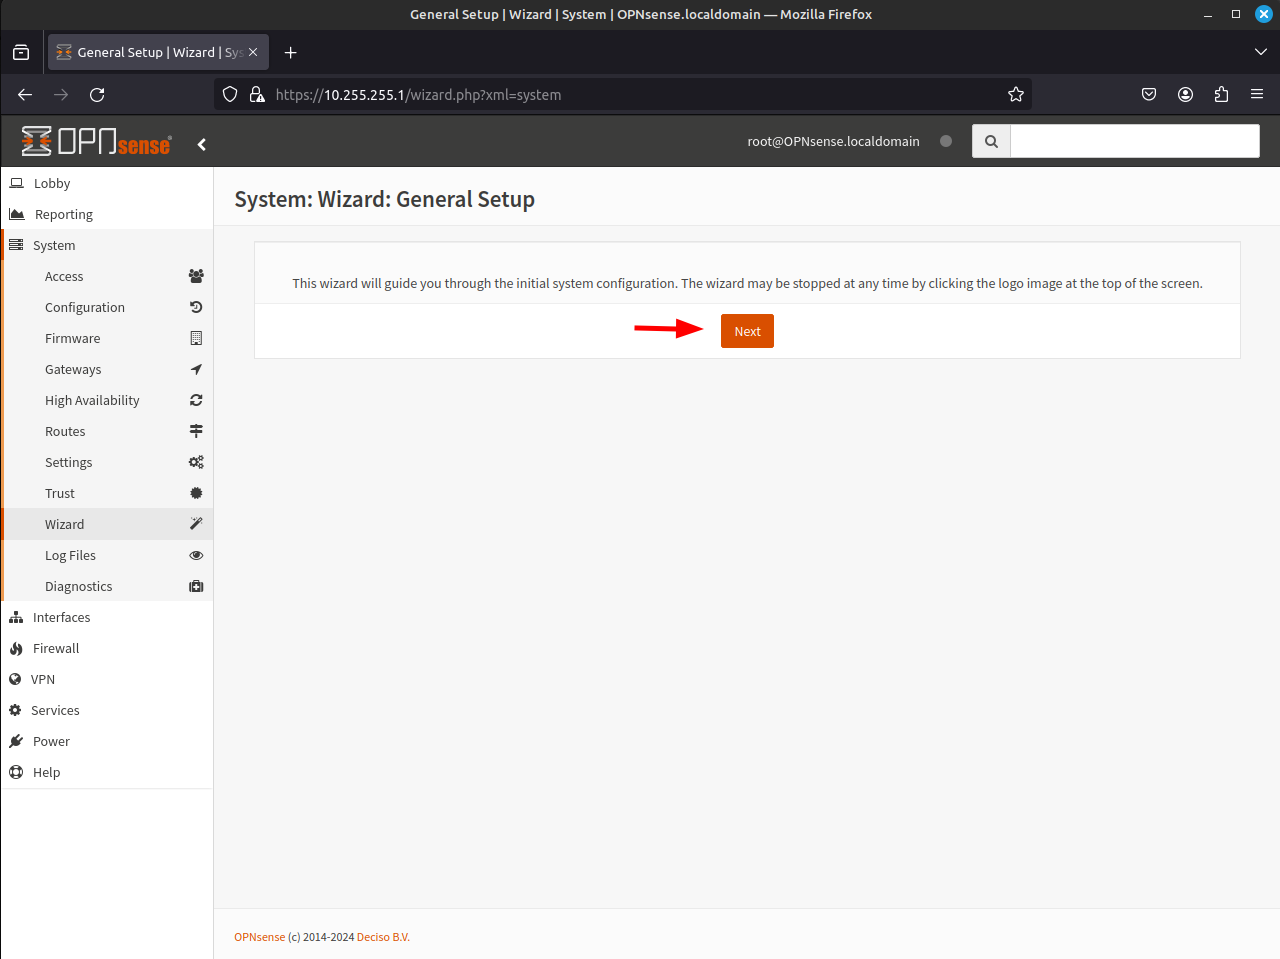Viewport: 1280px width, 959px height.
Task: Click the Diagnostics medkit icon
Action: point(196,586)
